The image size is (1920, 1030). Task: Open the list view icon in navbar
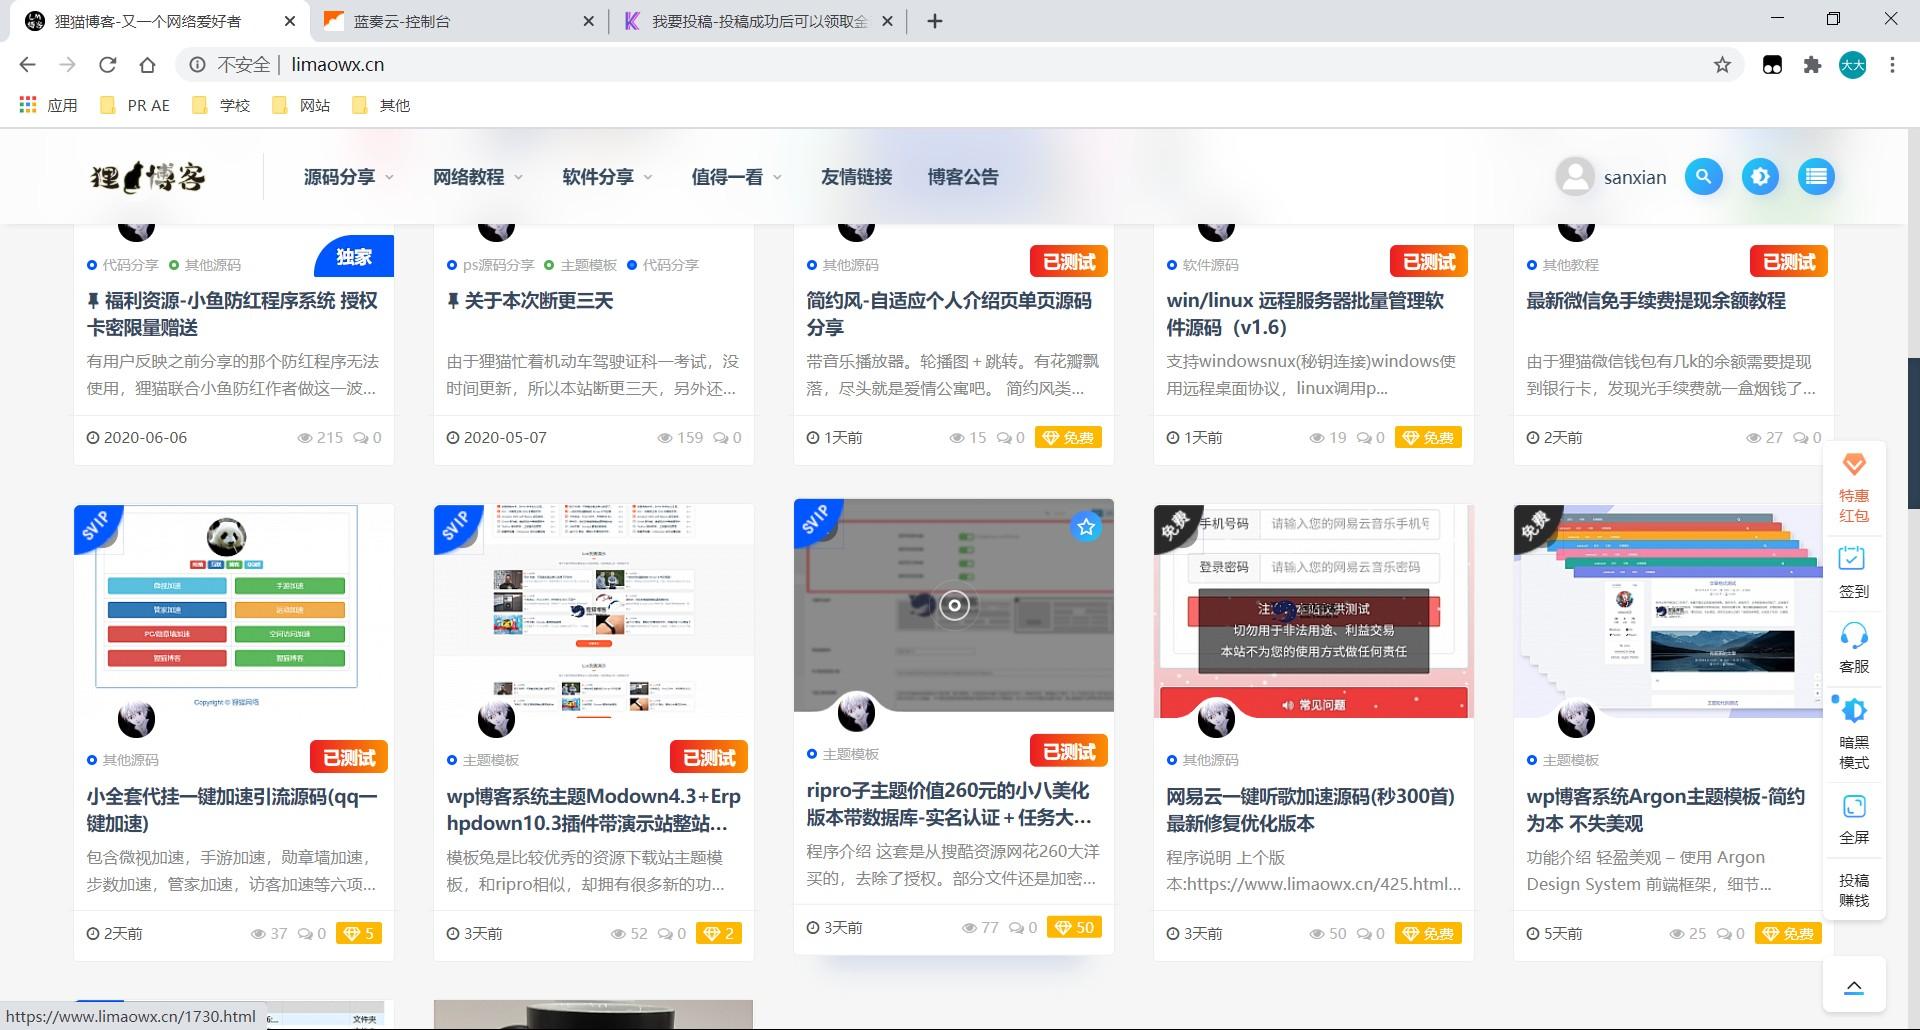1816,176
